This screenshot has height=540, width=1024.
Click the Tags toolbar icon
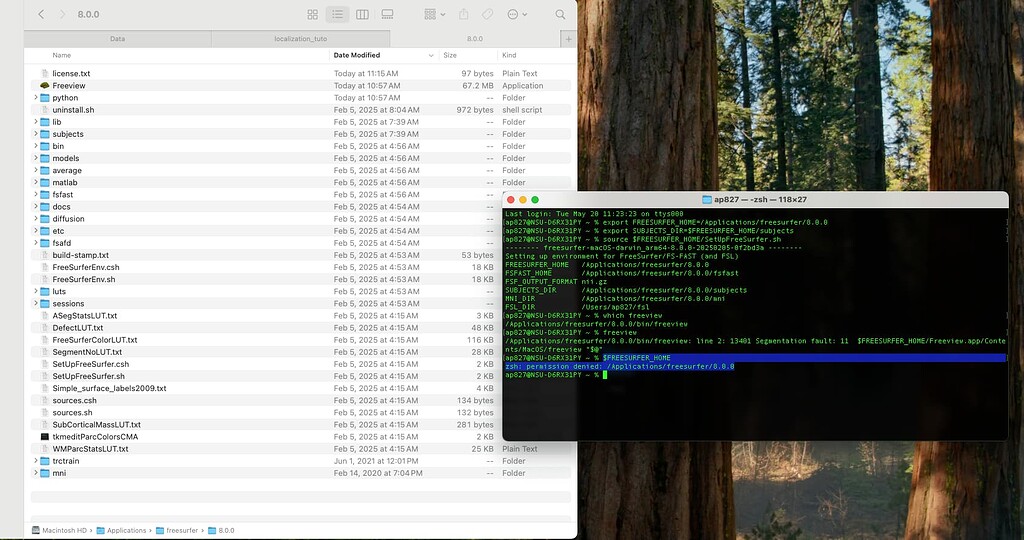(488, 14)
